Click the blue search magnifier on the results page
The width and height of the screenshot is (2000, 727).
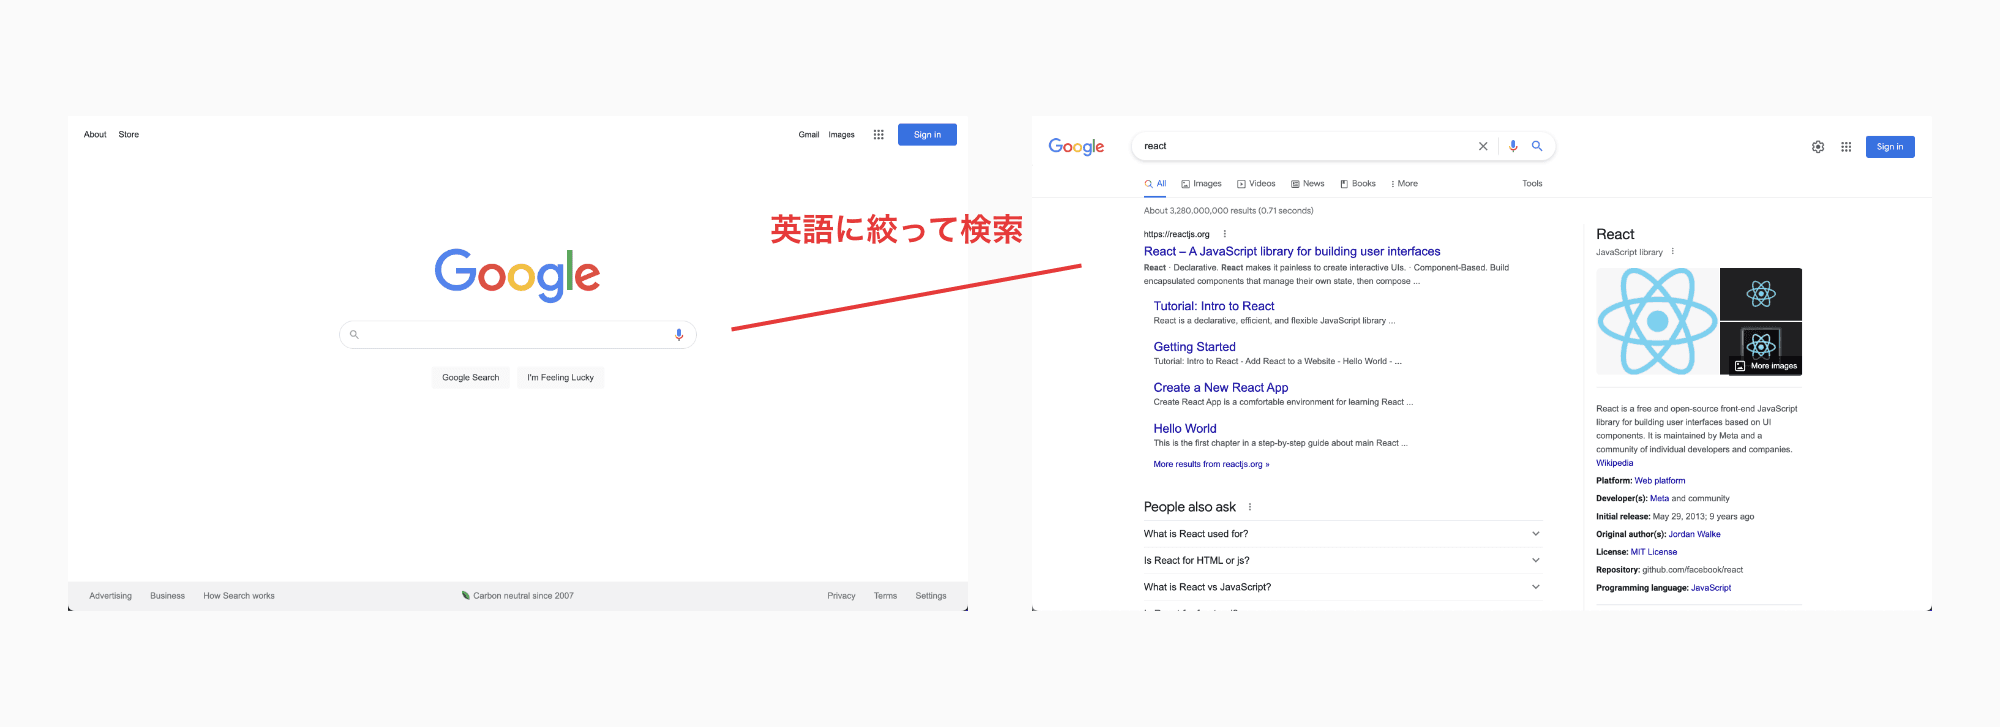click(x=1537, y=146)
